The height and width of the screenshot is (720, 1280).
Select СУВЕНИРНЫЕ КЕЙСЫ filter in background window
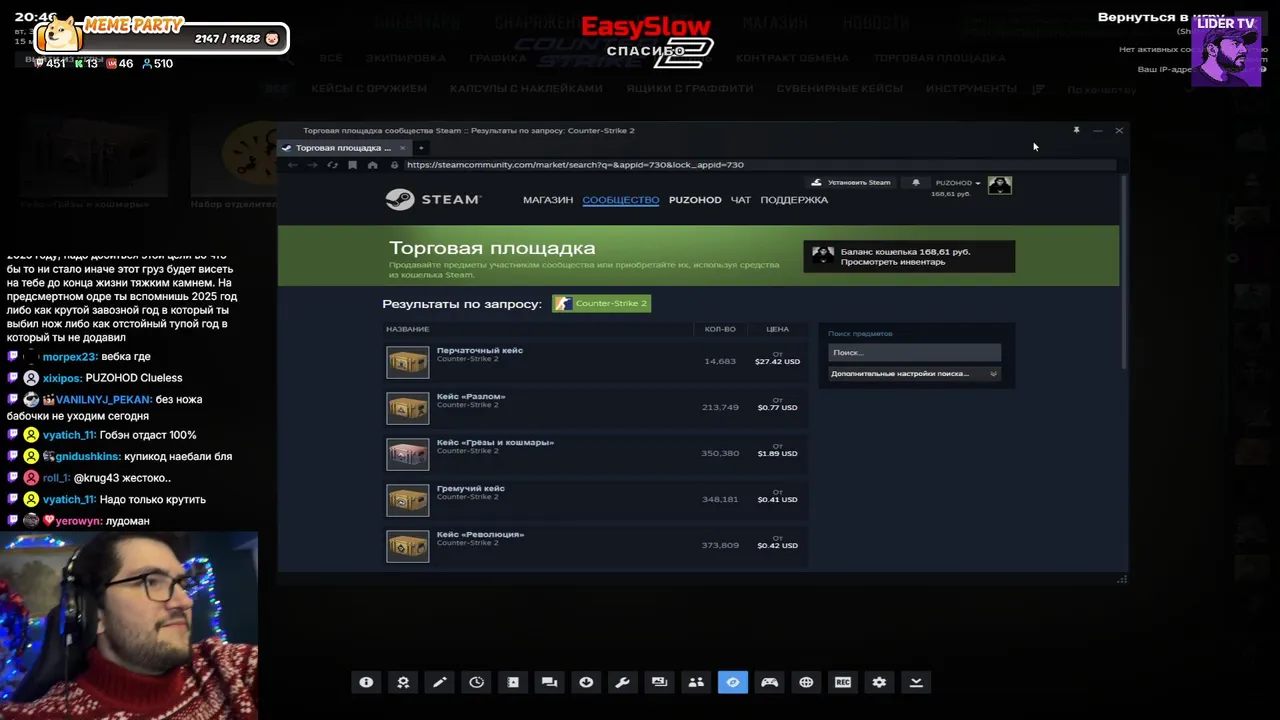tap(840, 88)
